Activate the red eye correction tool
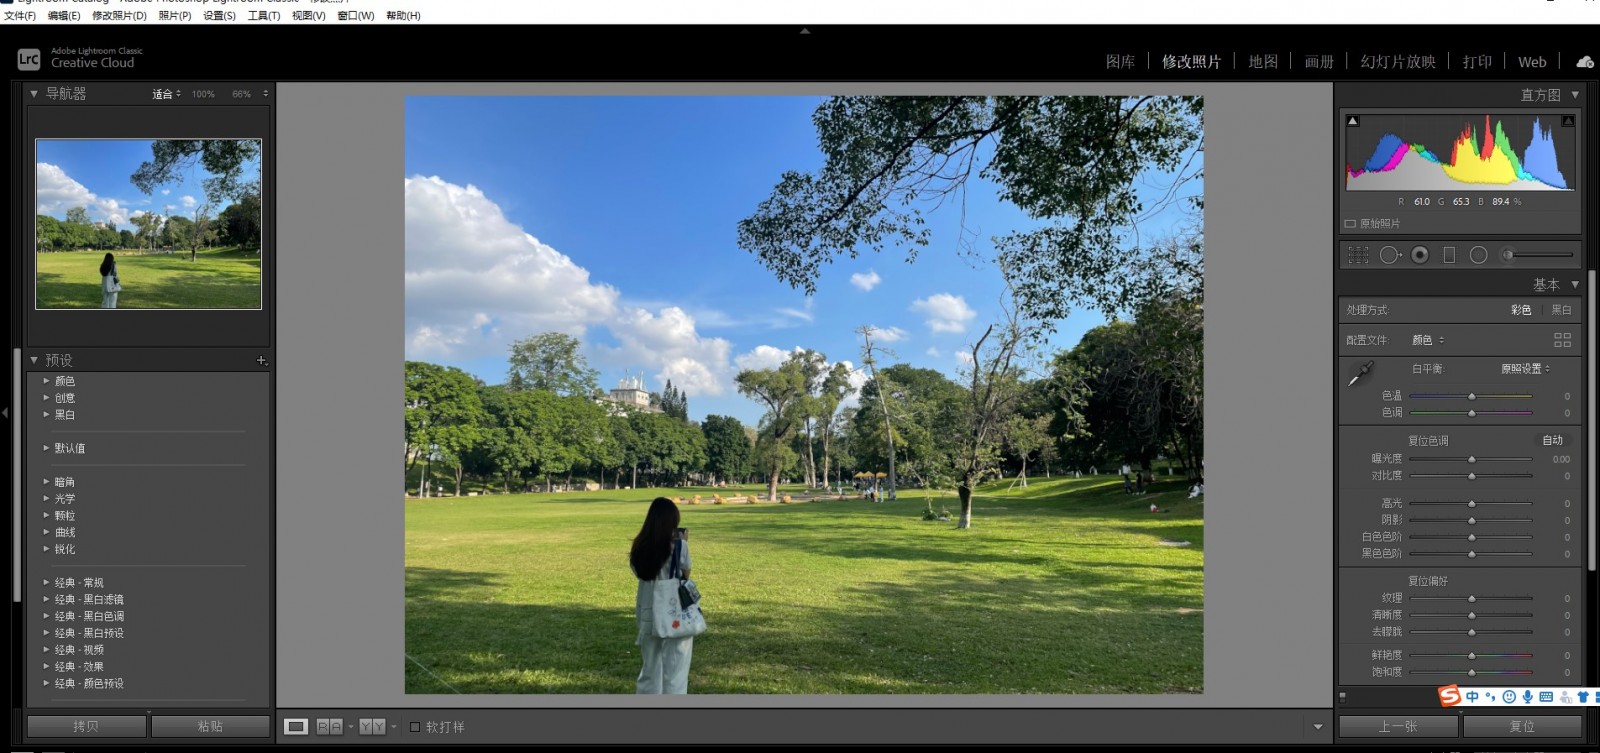Screen dimensions: 1600x753 click(1420, 255)
